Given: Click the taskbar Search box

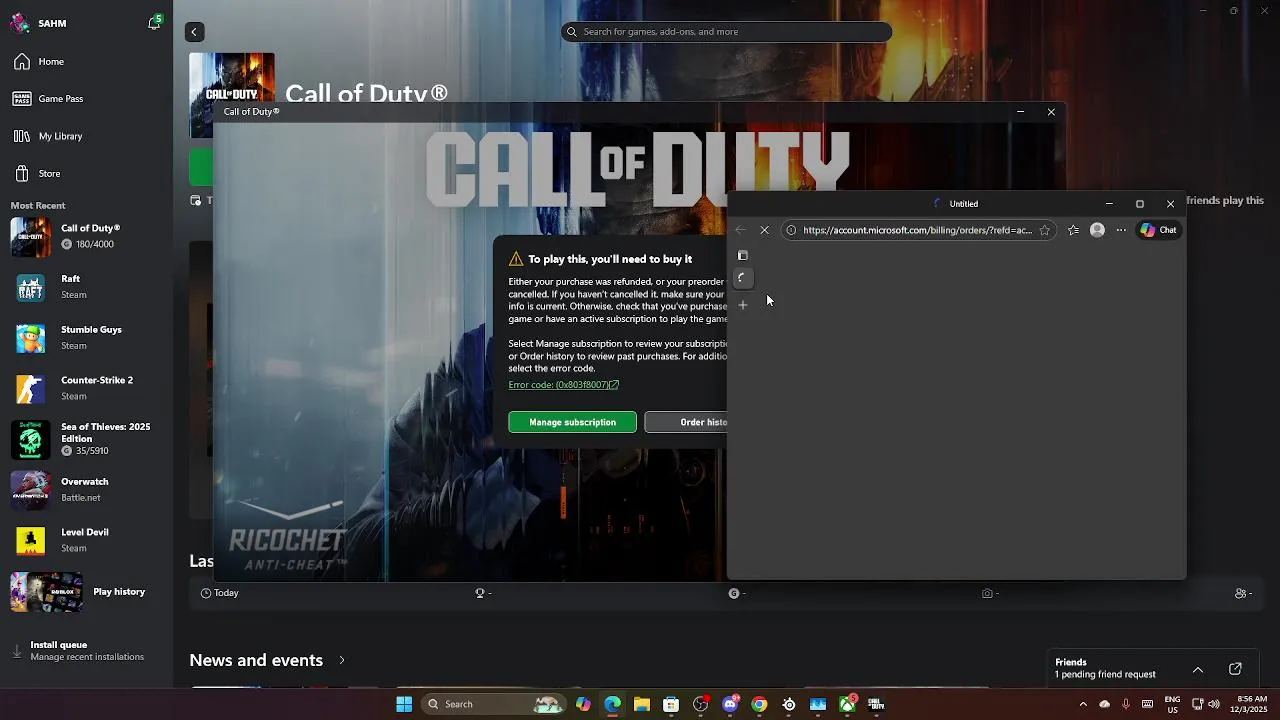Looking at the screenshot, I should [x=495, y=704].
